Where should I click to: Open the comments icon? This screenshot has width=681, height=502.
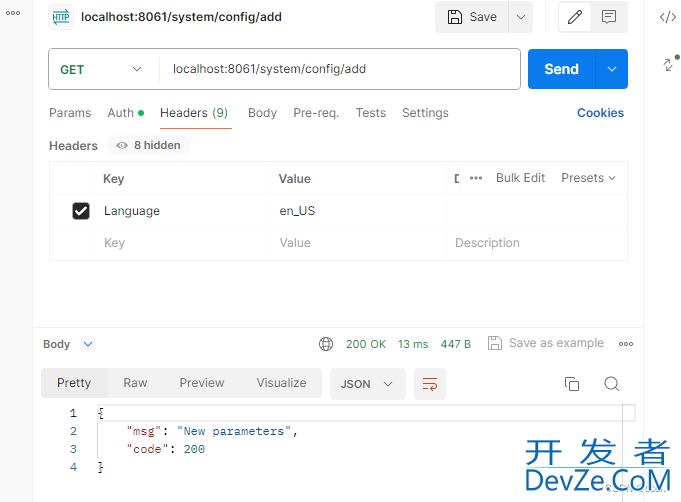(609, 17)
